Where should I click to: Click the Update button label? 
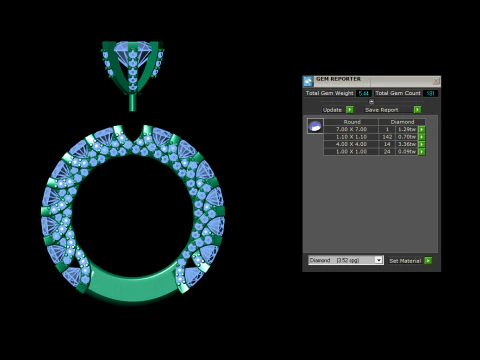pyautogui.click(x=332, y=110)
